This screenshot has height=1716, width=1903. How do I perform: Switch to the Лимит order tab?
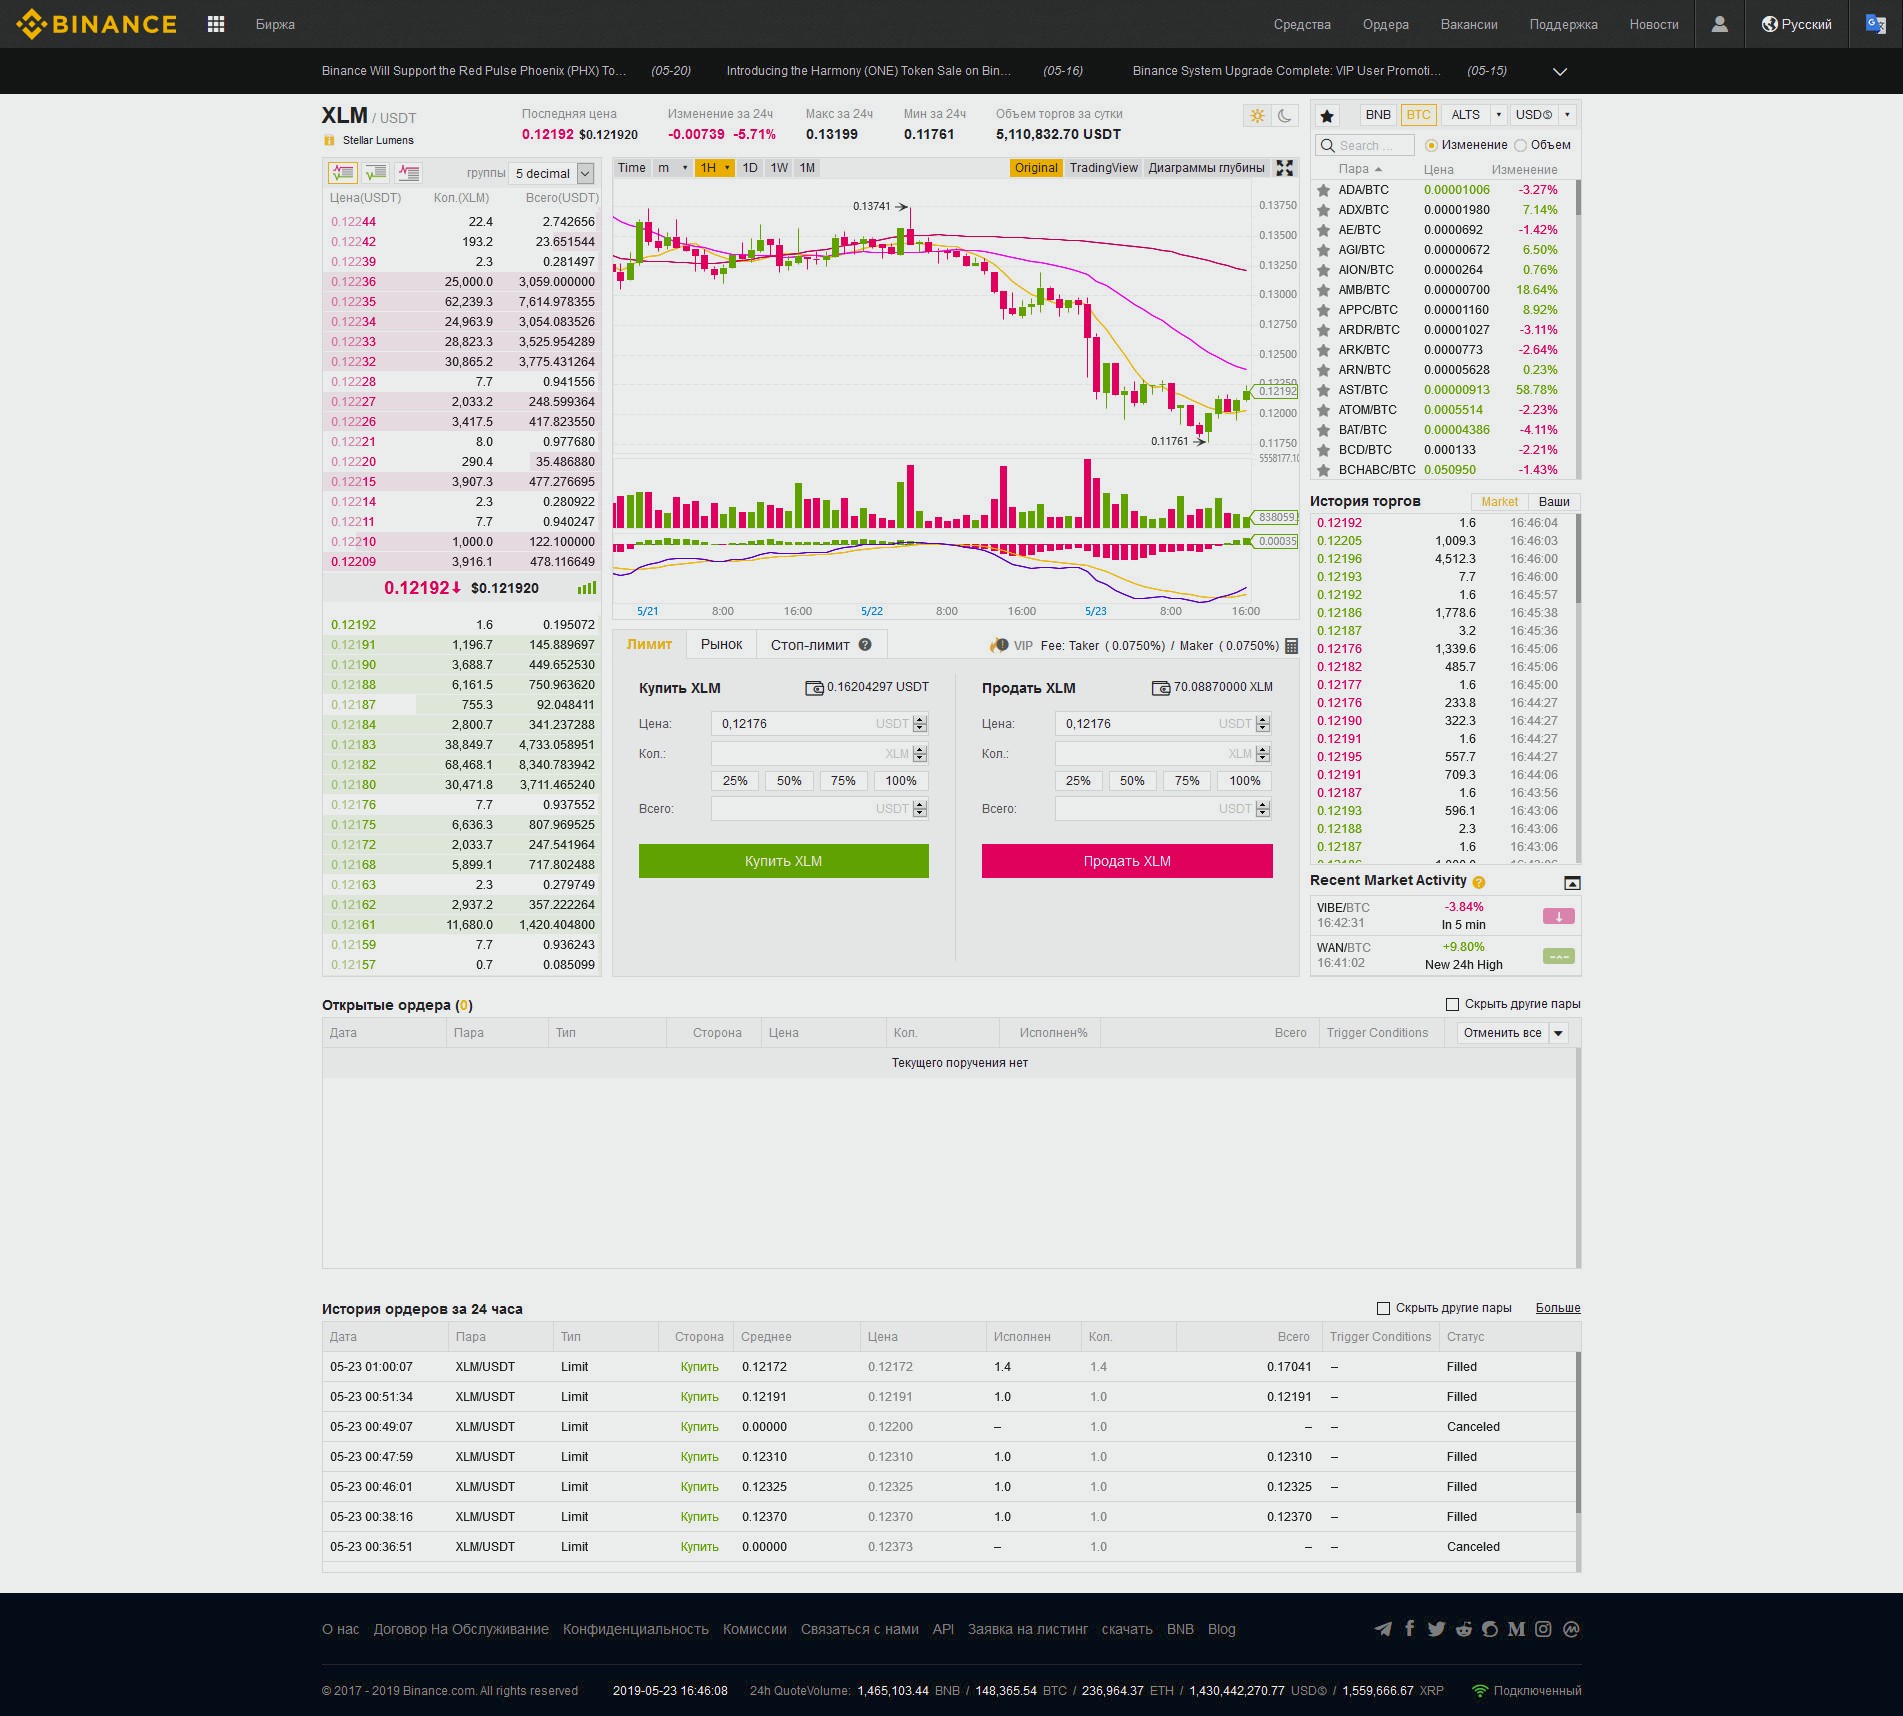point(649,645)
